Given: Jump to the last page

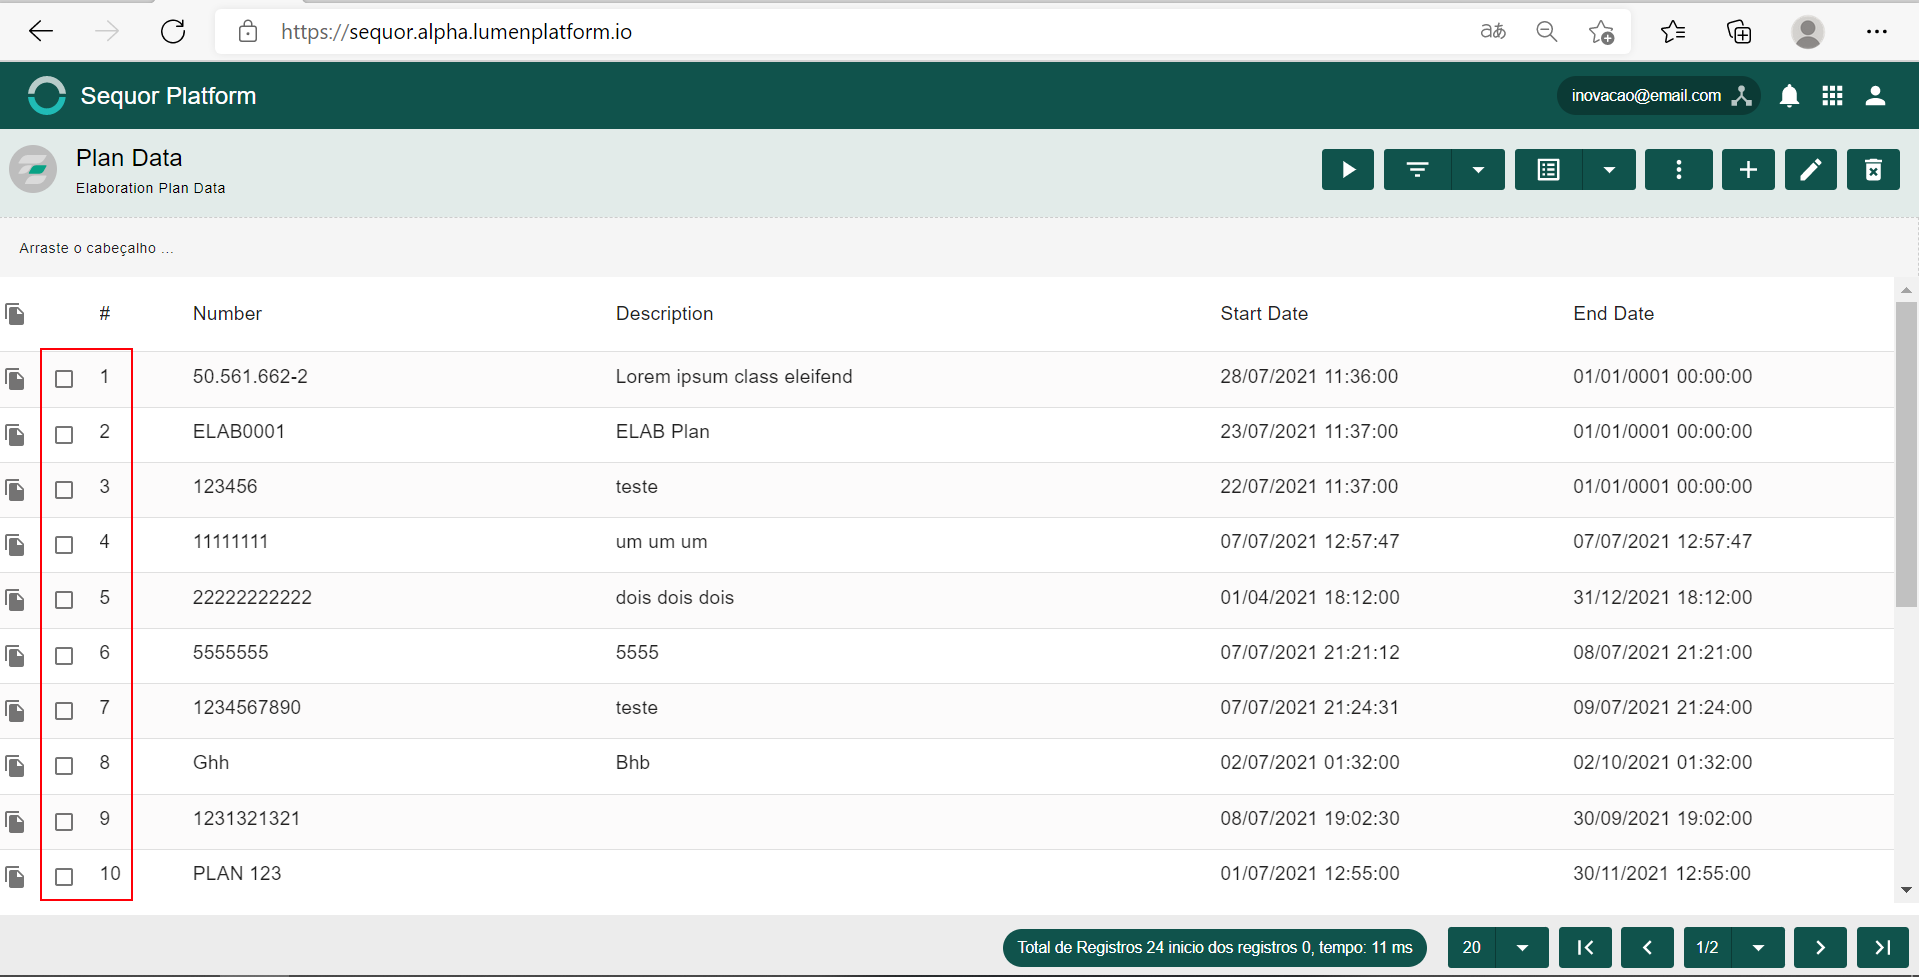Looking at the screenshot, I should click(x=1883, y=948).
